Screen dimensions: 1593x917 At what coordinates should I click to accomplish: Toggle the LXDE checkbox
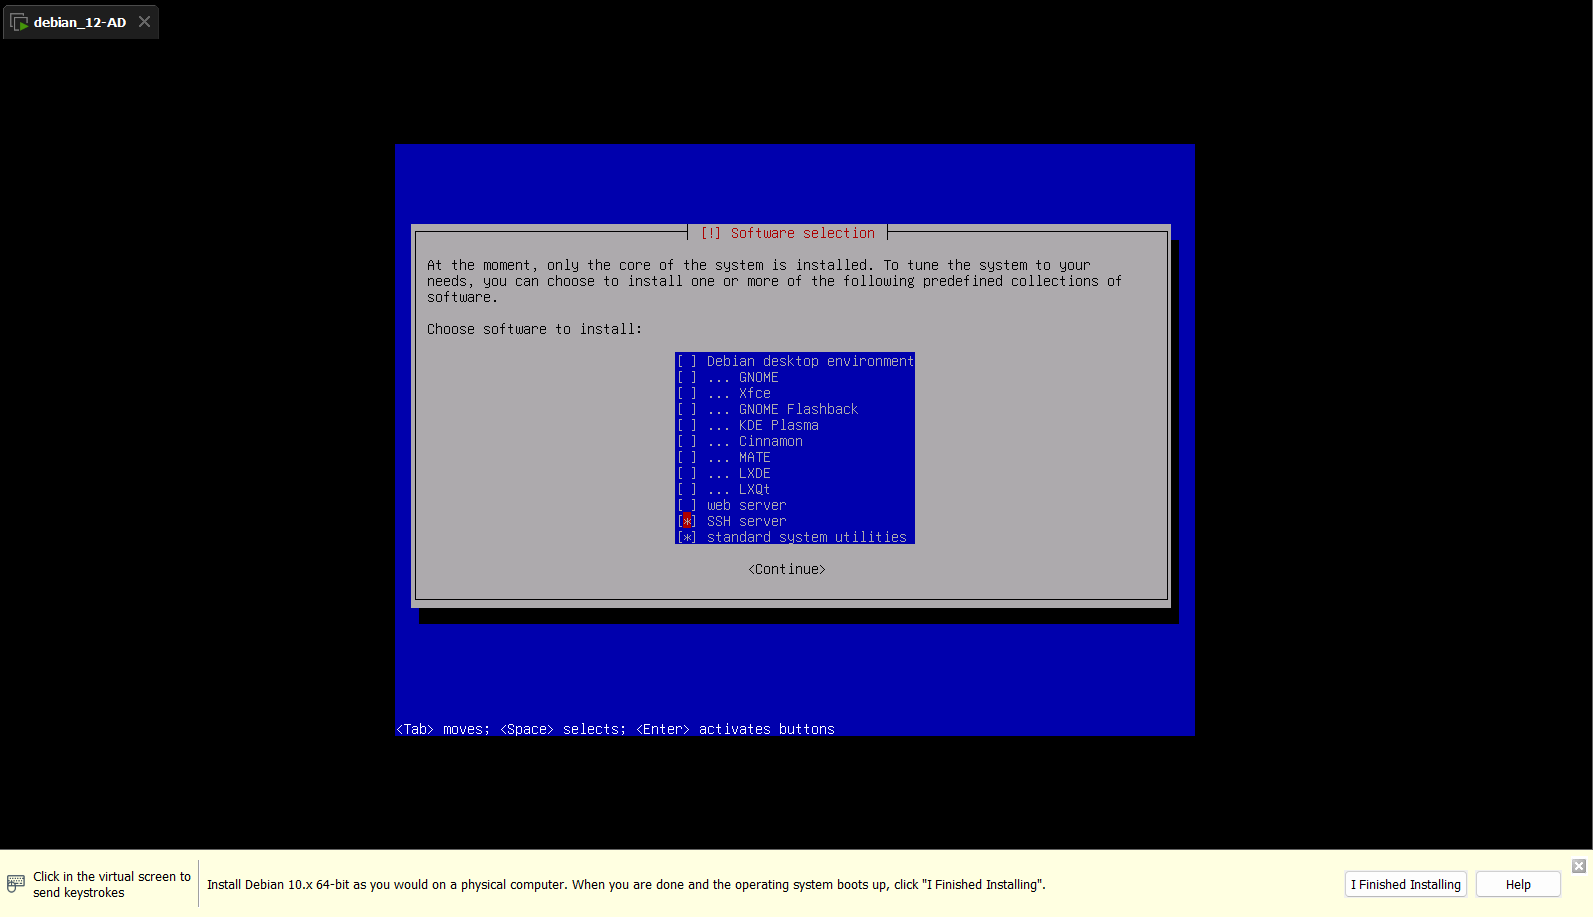coord(687,473)
